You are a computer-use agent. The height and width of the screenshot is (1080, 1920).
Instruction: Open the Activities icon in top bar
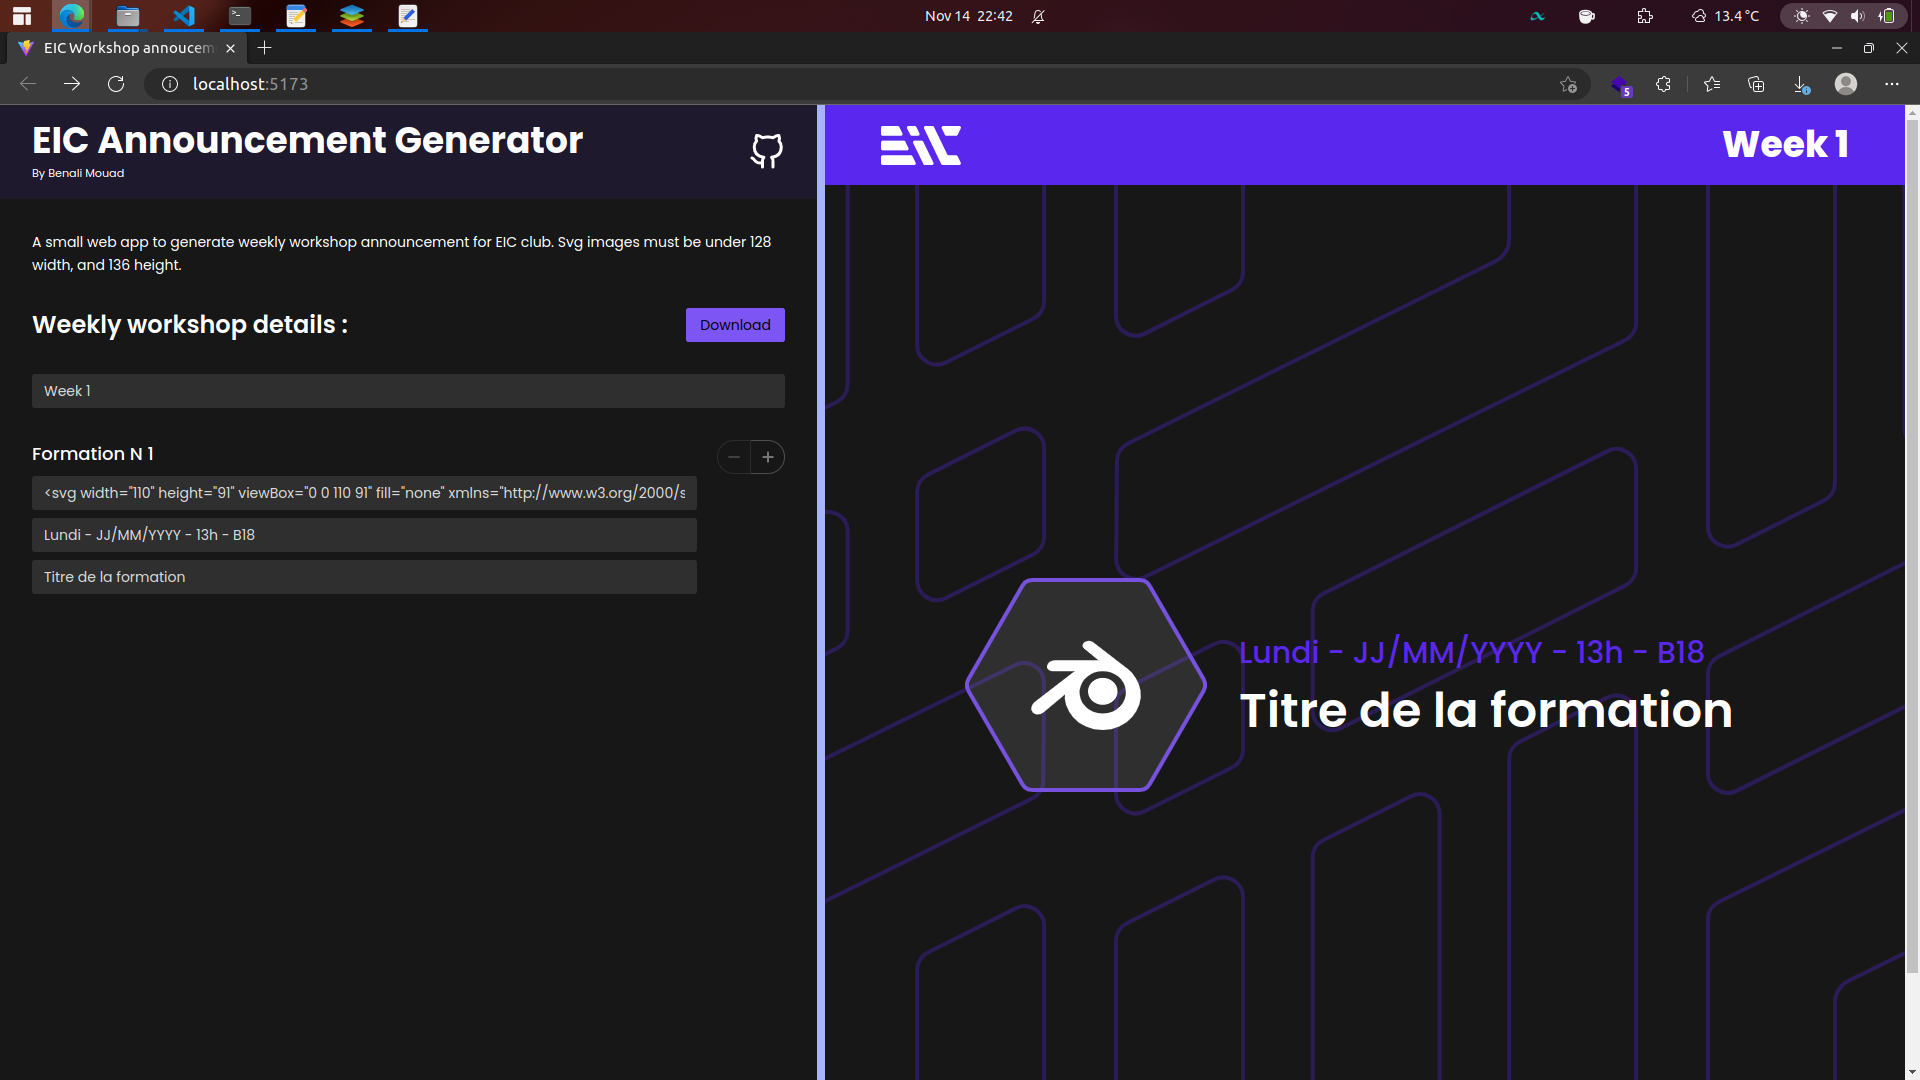[22, 16]
